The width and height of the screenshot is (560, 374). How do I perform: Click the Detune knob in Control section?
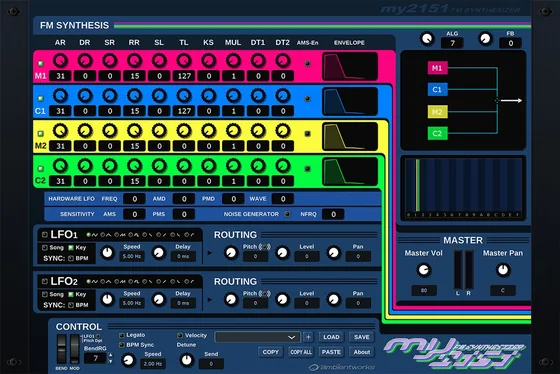click(186, 360)
